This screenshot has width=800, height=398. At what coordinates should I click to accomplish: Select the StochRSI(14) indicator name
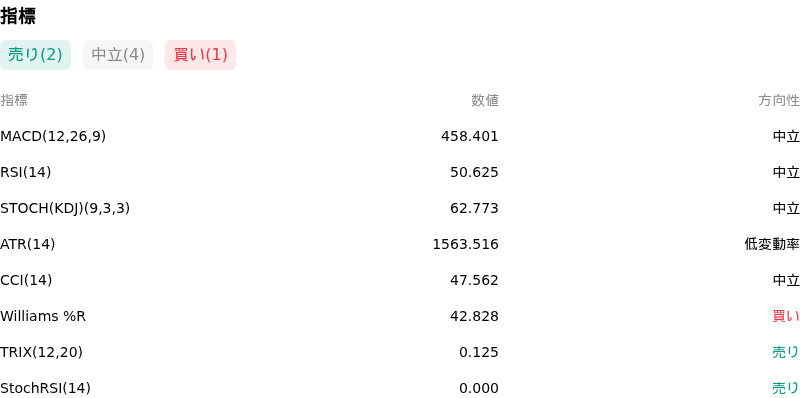45,388
